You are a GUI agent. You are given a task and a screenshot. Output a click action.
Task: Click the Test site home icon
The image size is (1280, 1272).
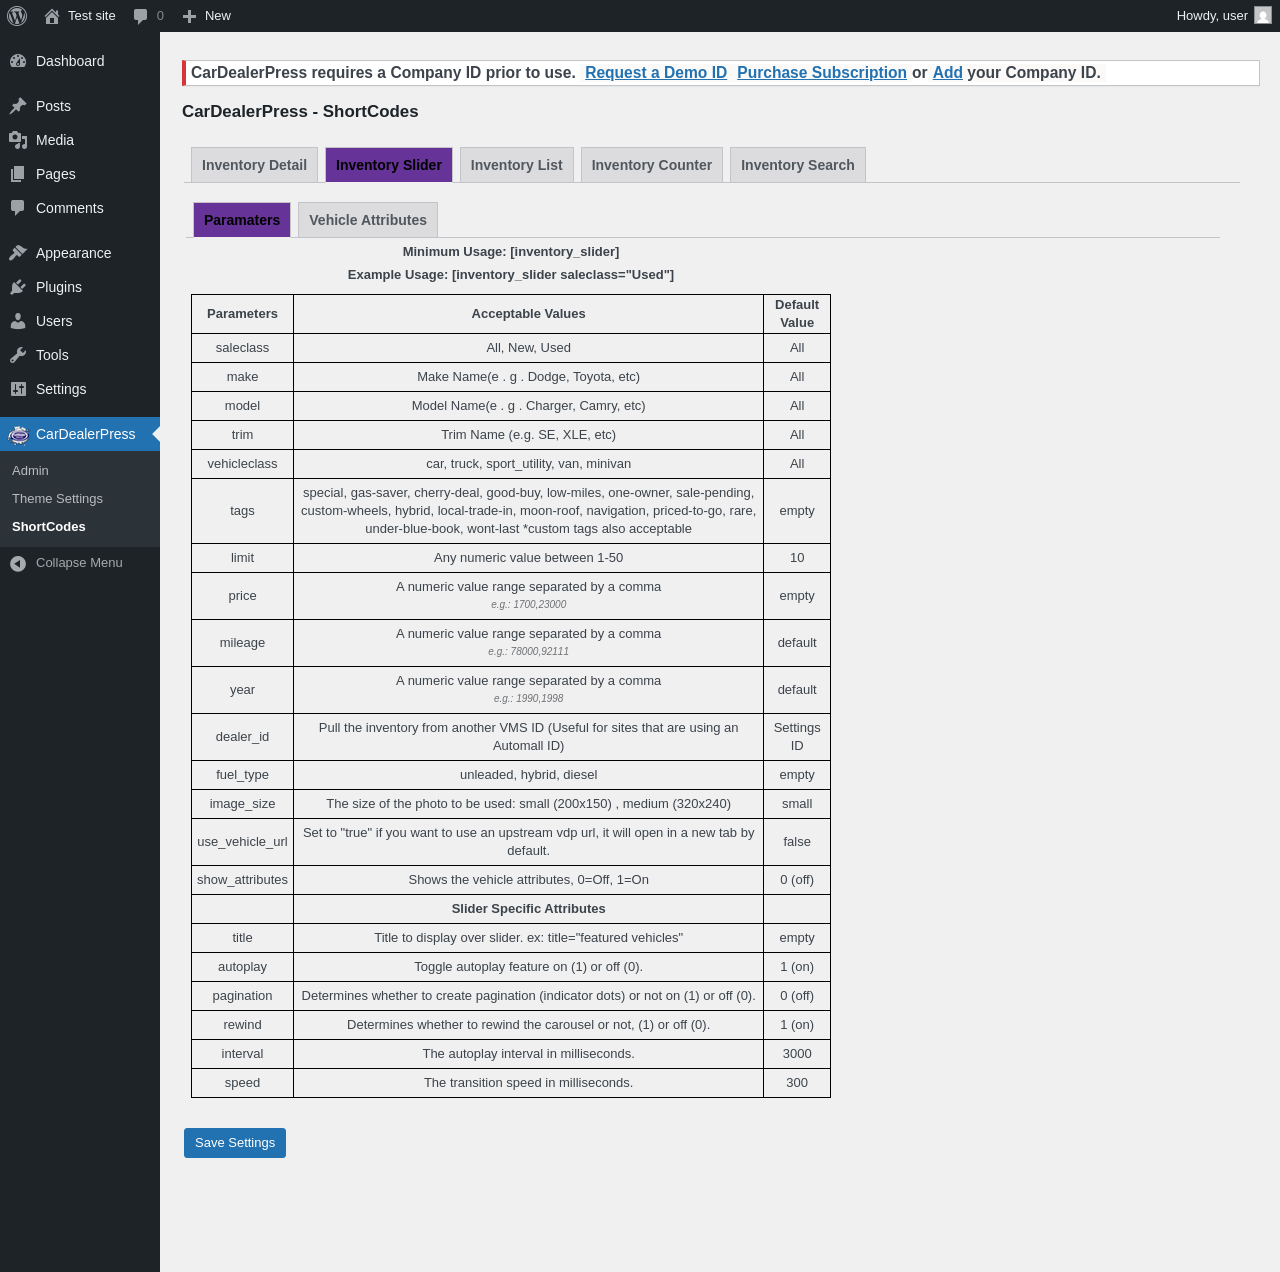[52, 16]
